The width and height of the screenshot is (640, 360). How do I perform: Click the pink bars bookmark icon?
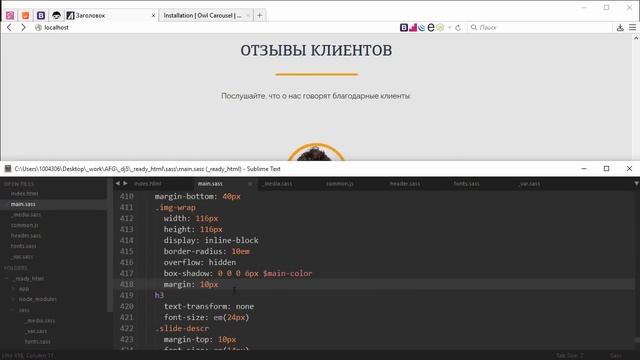click(413, 27)
